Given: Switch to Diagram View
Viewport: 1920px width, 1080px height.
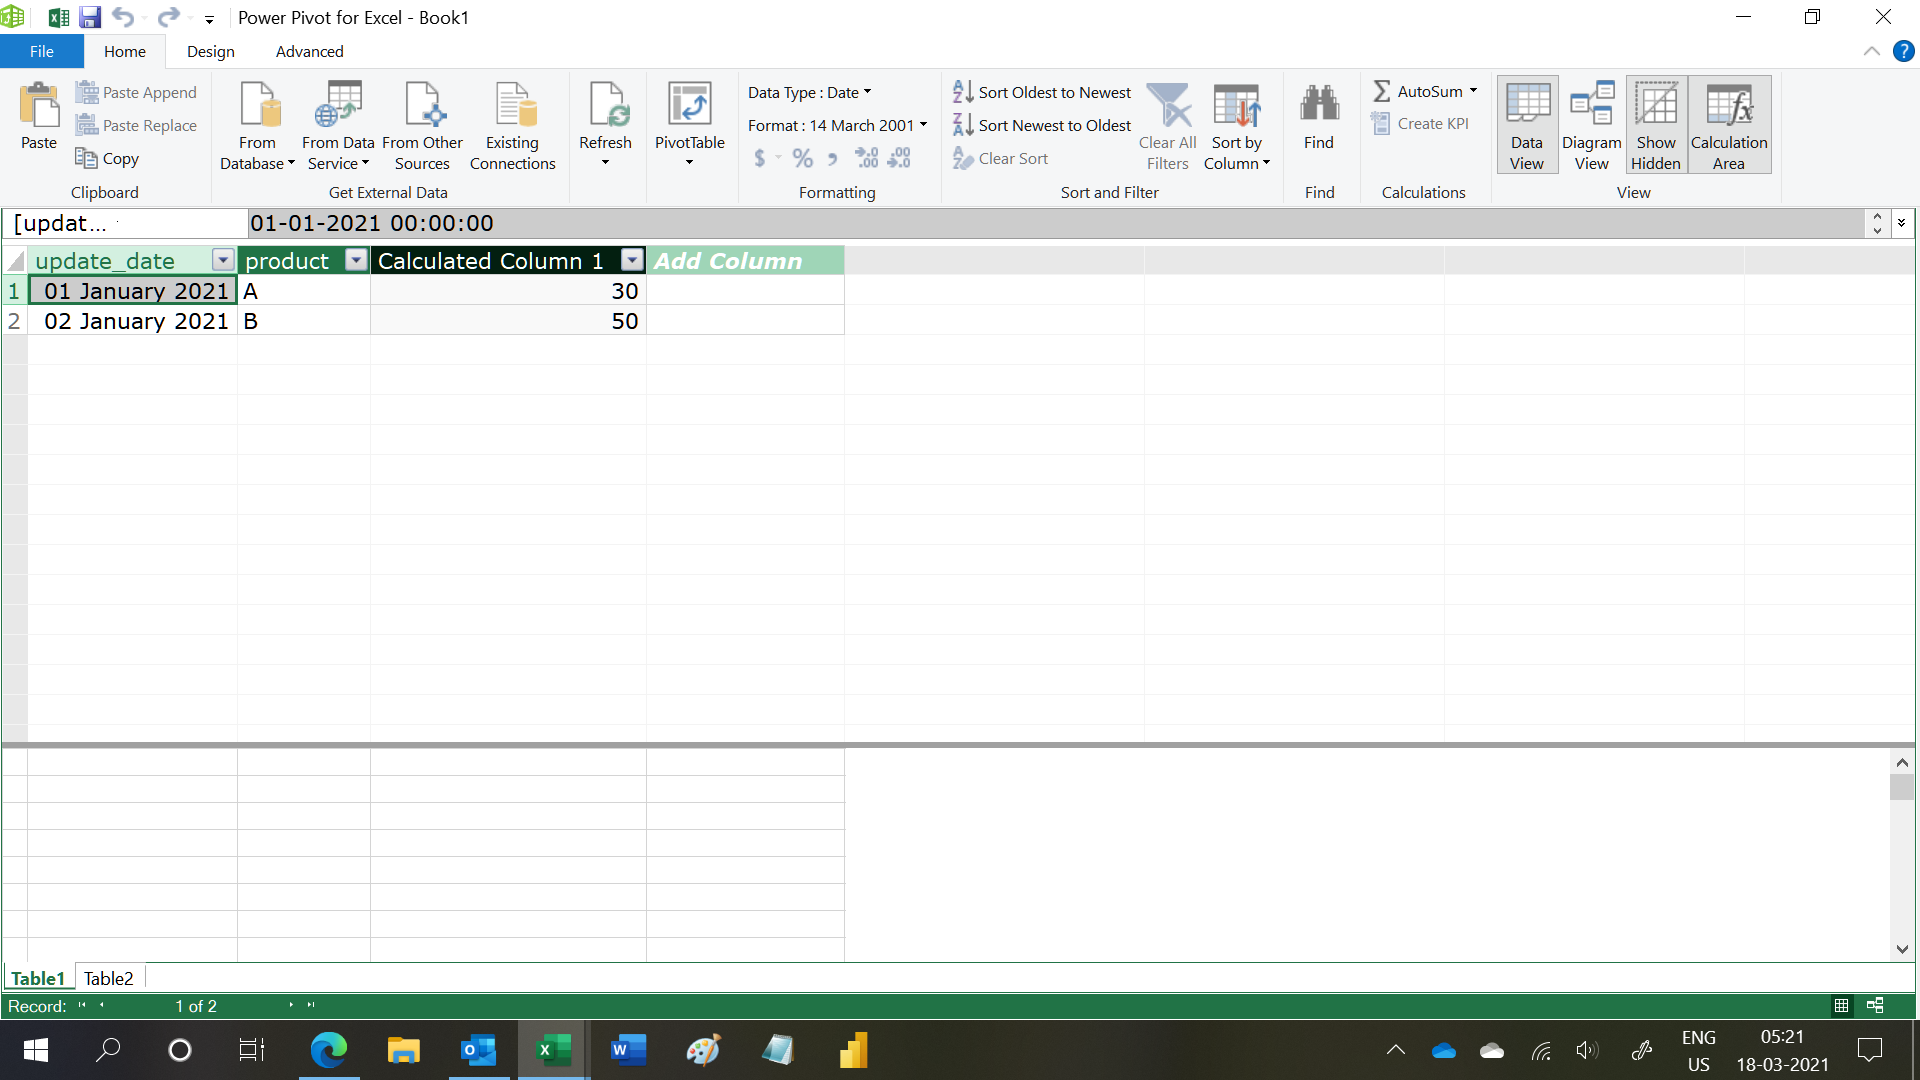Looking at the screenshot, I should [x=1591, y=126].
